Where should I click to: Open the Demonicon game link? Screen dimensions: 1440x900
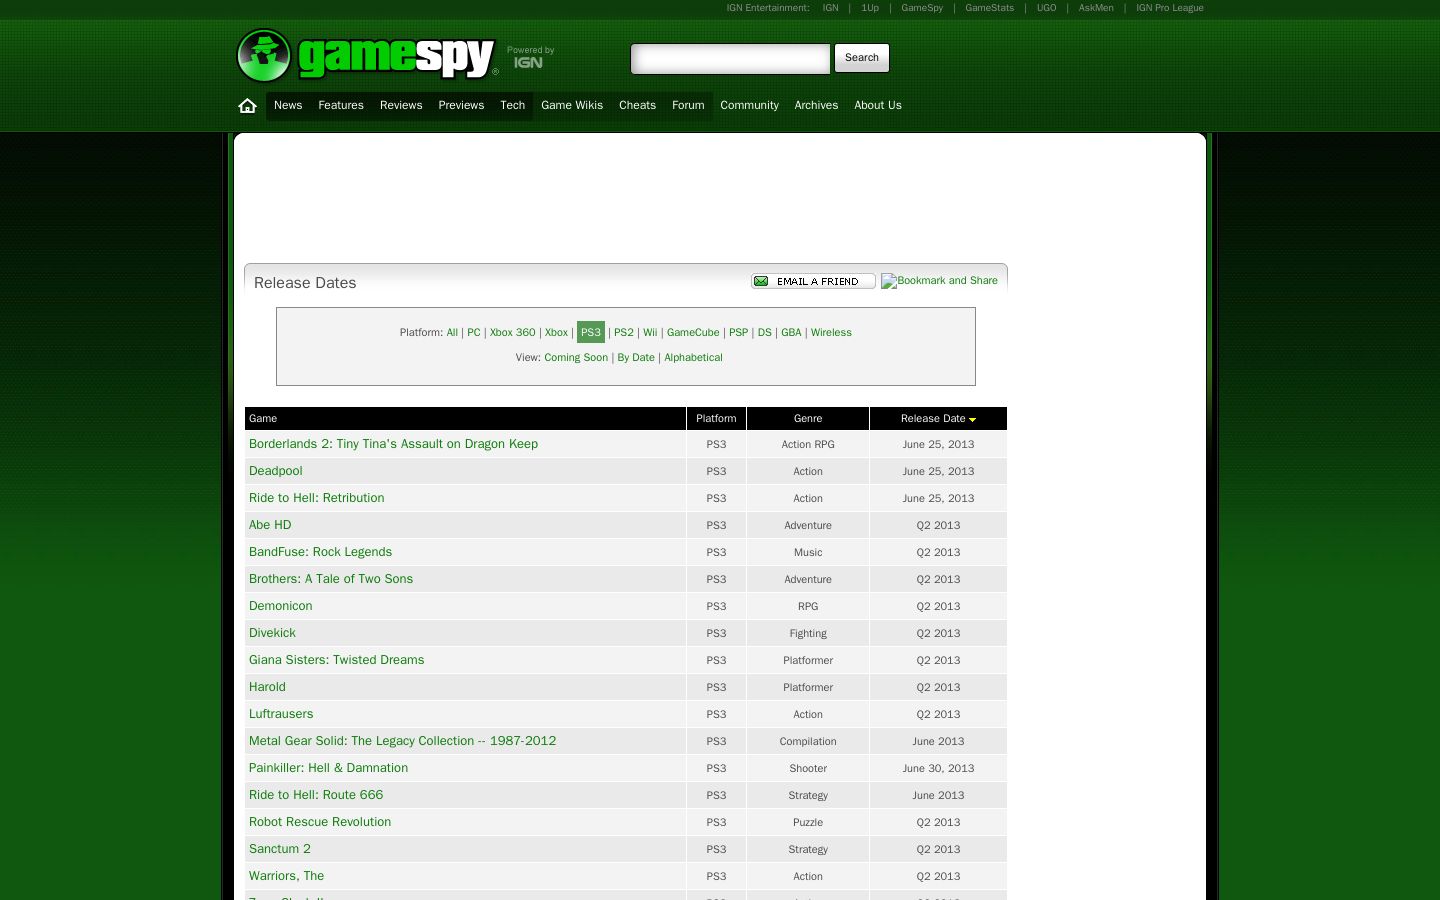coord(281,606)
